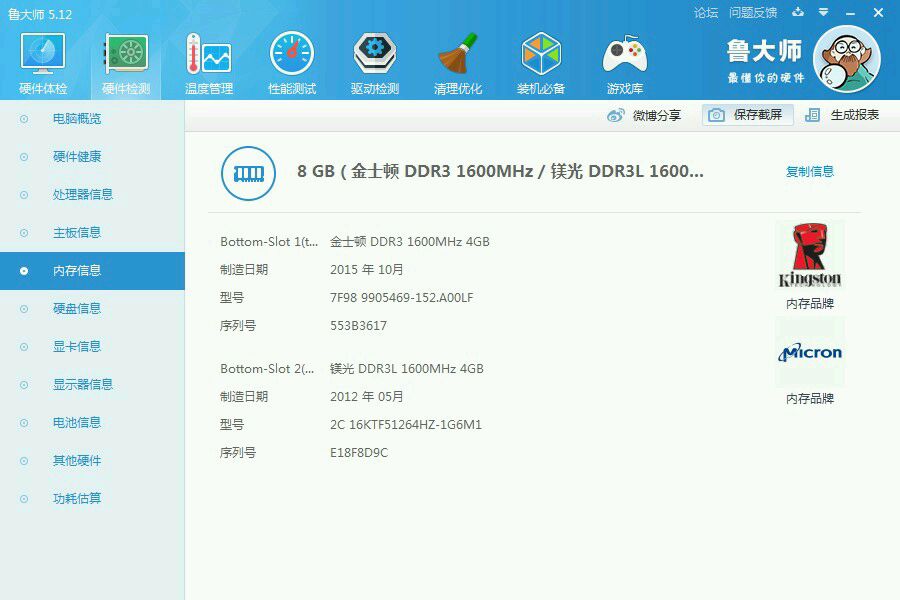Click 镁光 DDR3L 1600MHz 4GB value
This screenshot has height=600, width=900.
[x=407, y=369]
